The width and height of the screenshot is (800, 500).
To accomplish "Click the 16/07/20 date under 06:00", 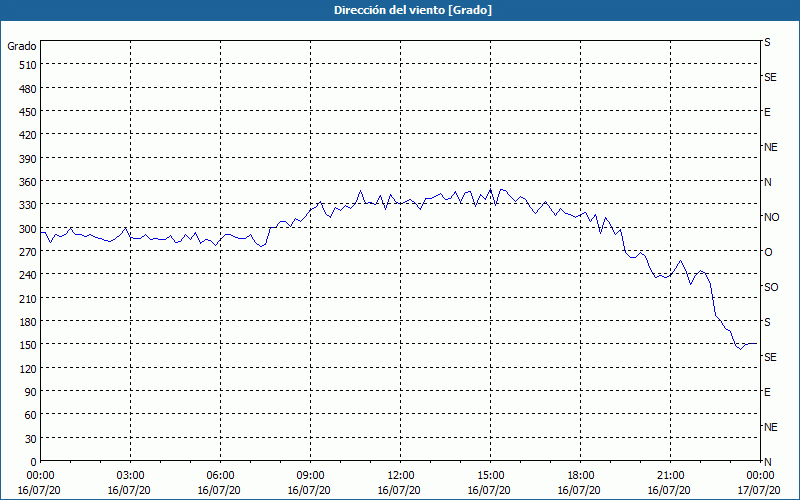I will [219, 490].
